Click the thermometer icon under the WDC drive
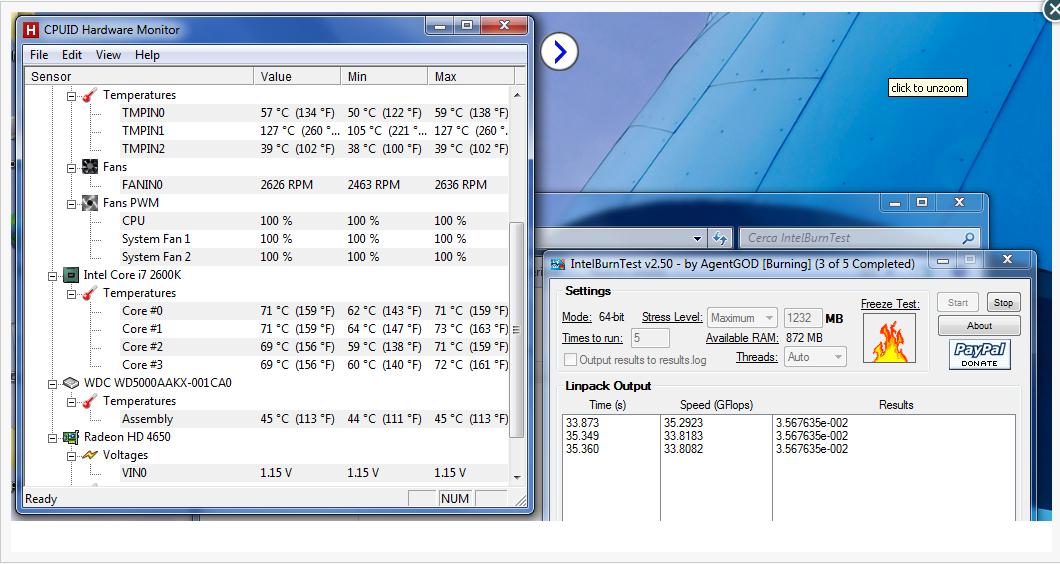 pyautogui.click(x=90, y=401)
